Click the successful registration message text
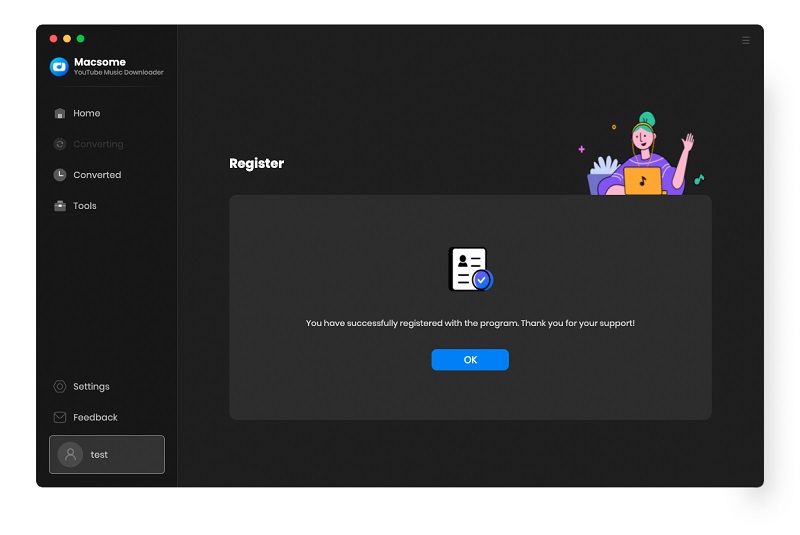 coord(470,323)
